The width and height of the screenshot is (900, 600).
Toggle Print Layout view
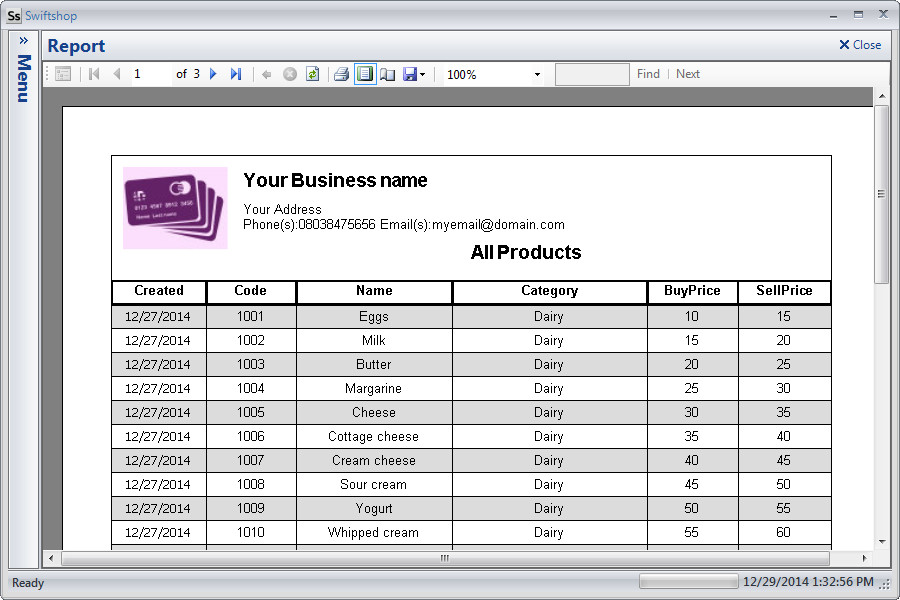(x=365, y=74)
